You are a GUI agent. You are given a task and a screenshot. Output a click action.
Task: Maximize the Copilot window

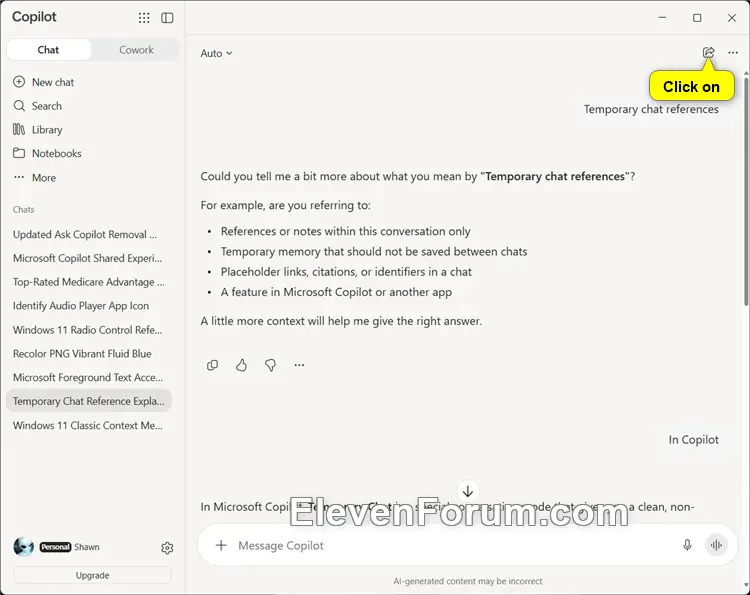[x=697, y=18]
